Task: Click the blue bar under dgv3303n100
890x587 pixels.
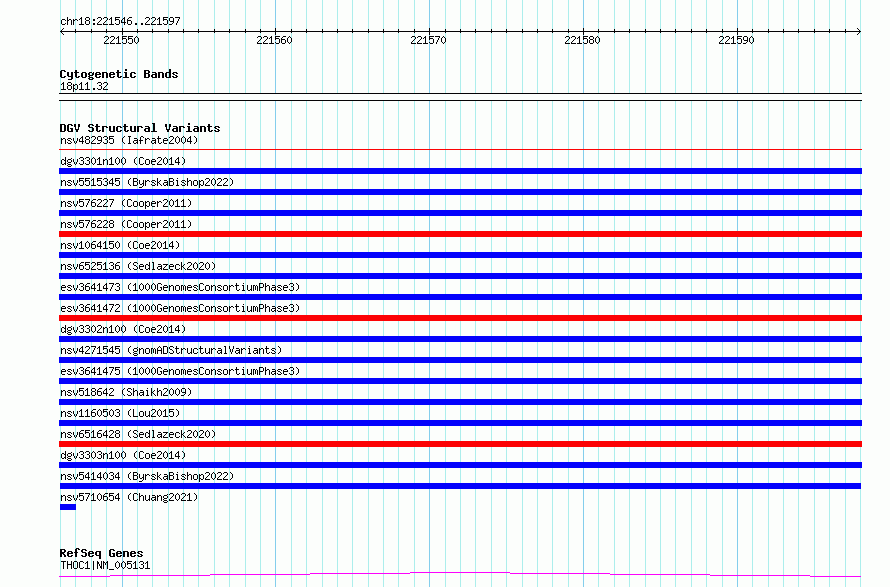Action: 460,465
